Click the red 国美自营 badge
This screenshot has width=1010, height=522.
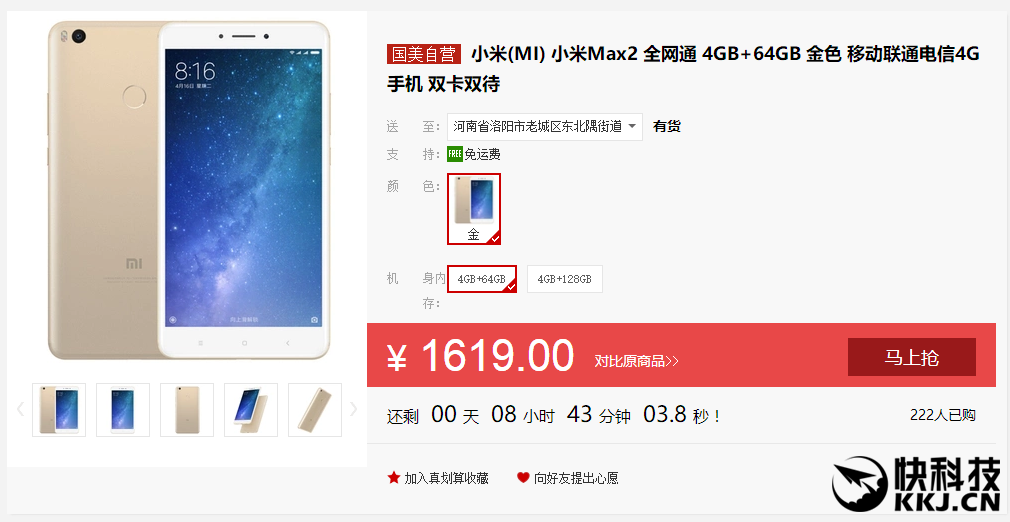click(424, 54)
